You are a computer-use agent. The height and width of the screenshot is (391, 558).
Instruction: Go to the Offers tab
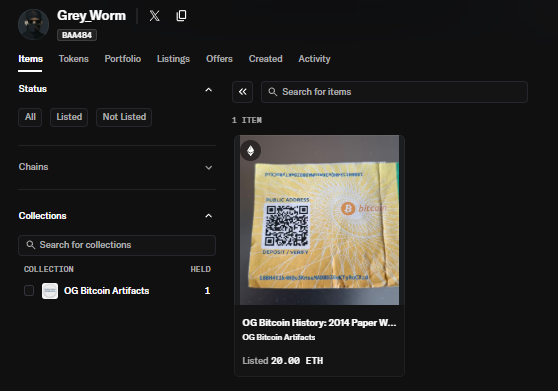pos(219,59)
